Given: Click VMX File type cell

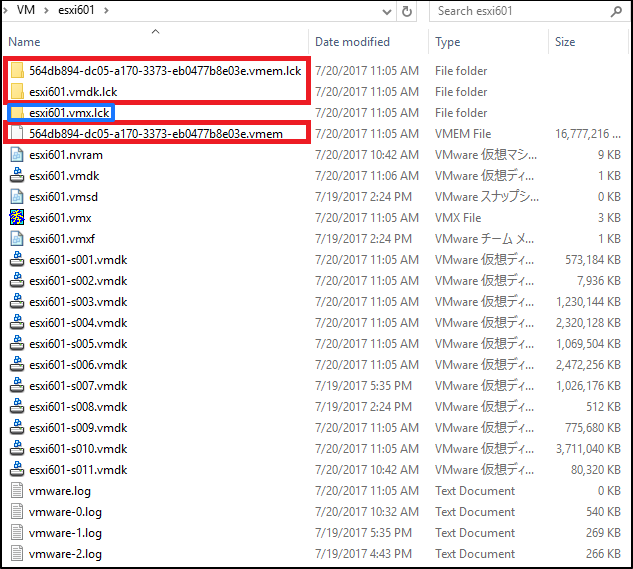Looking at the screenshot, I should pyautogui.click(x=458, y=218).
